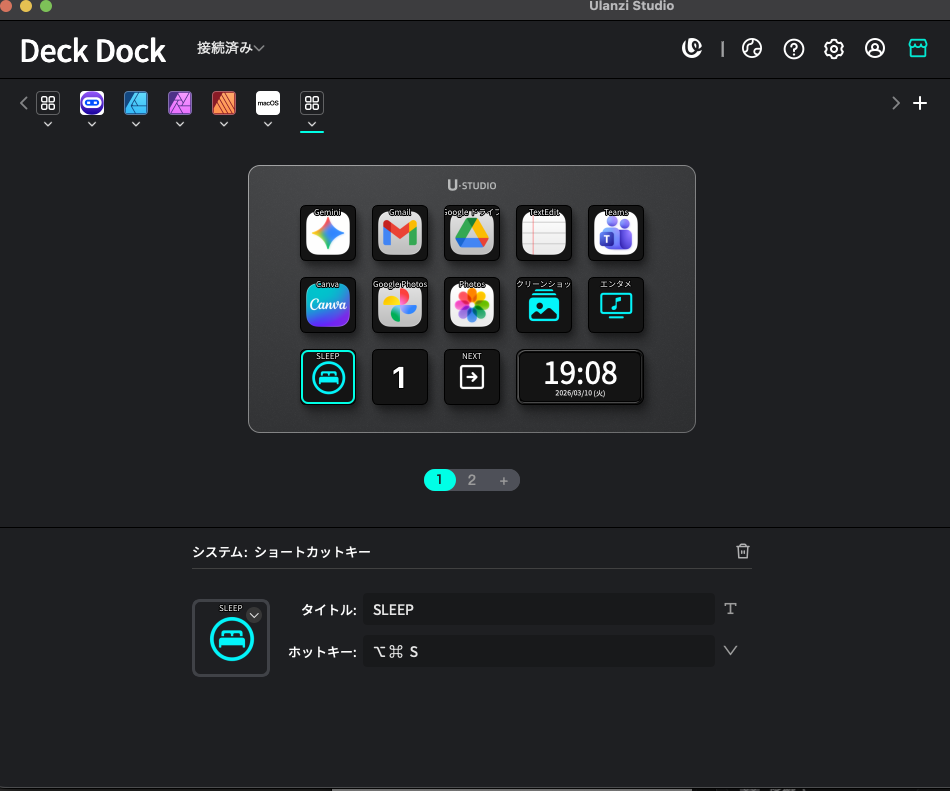
Task: Add a new page with the plus button
Action: 504,480
